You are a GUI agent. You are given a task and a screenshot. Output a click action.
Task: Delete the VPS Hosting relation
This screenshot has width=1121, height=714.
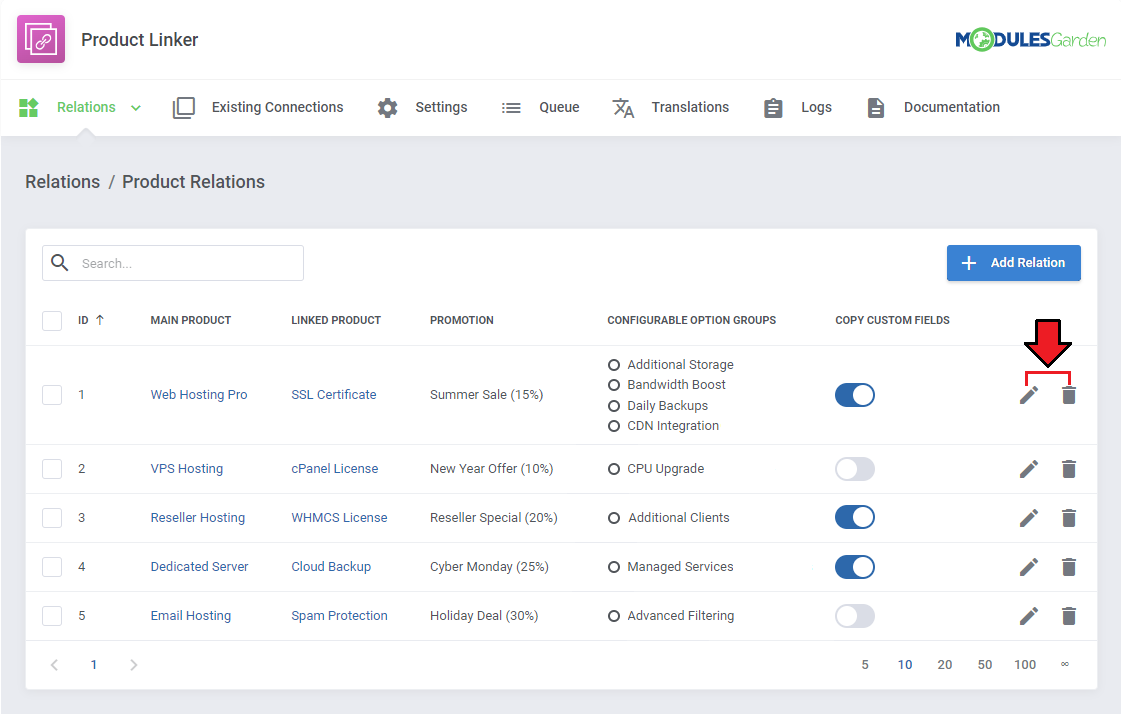1069,469
